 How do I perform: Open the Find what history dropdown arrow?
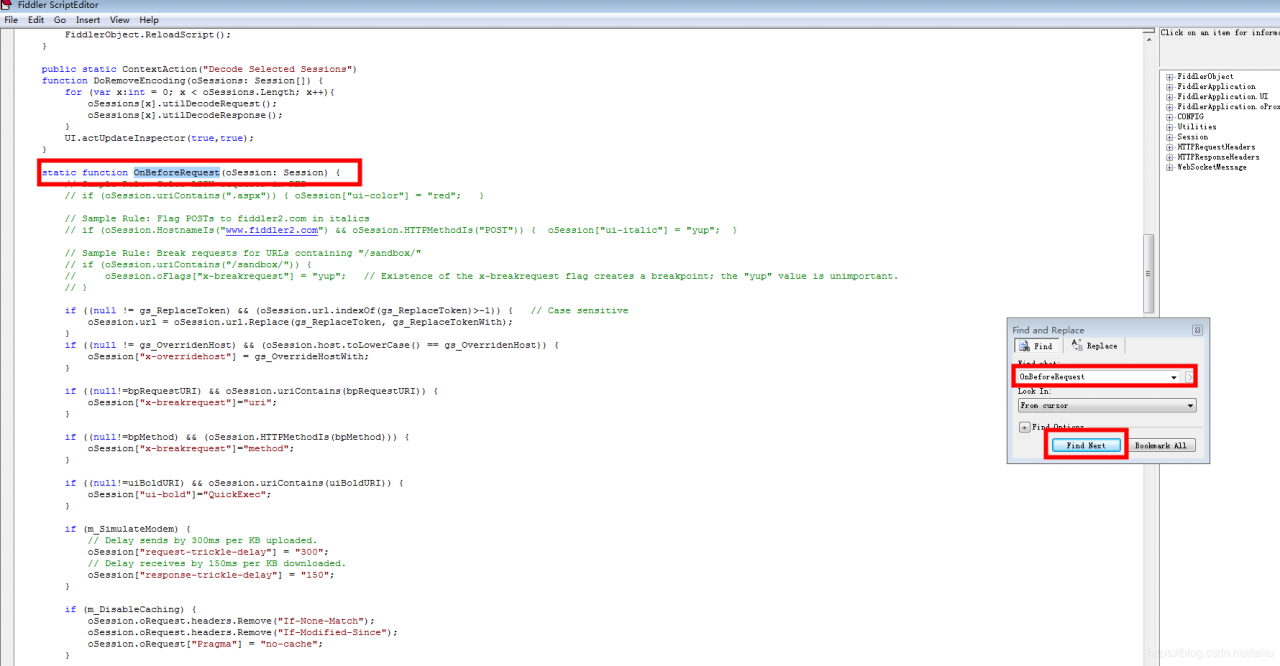[1174, 377]
